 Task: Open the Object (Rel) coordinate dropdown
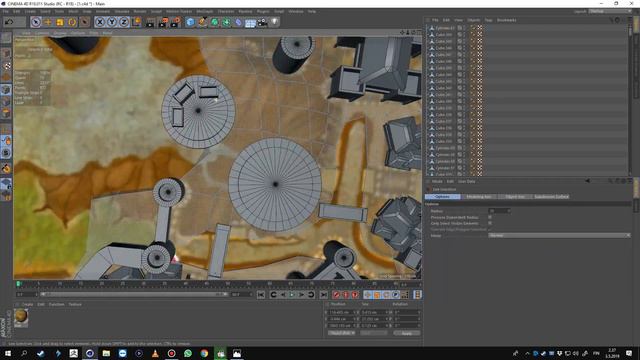[341, 333]
